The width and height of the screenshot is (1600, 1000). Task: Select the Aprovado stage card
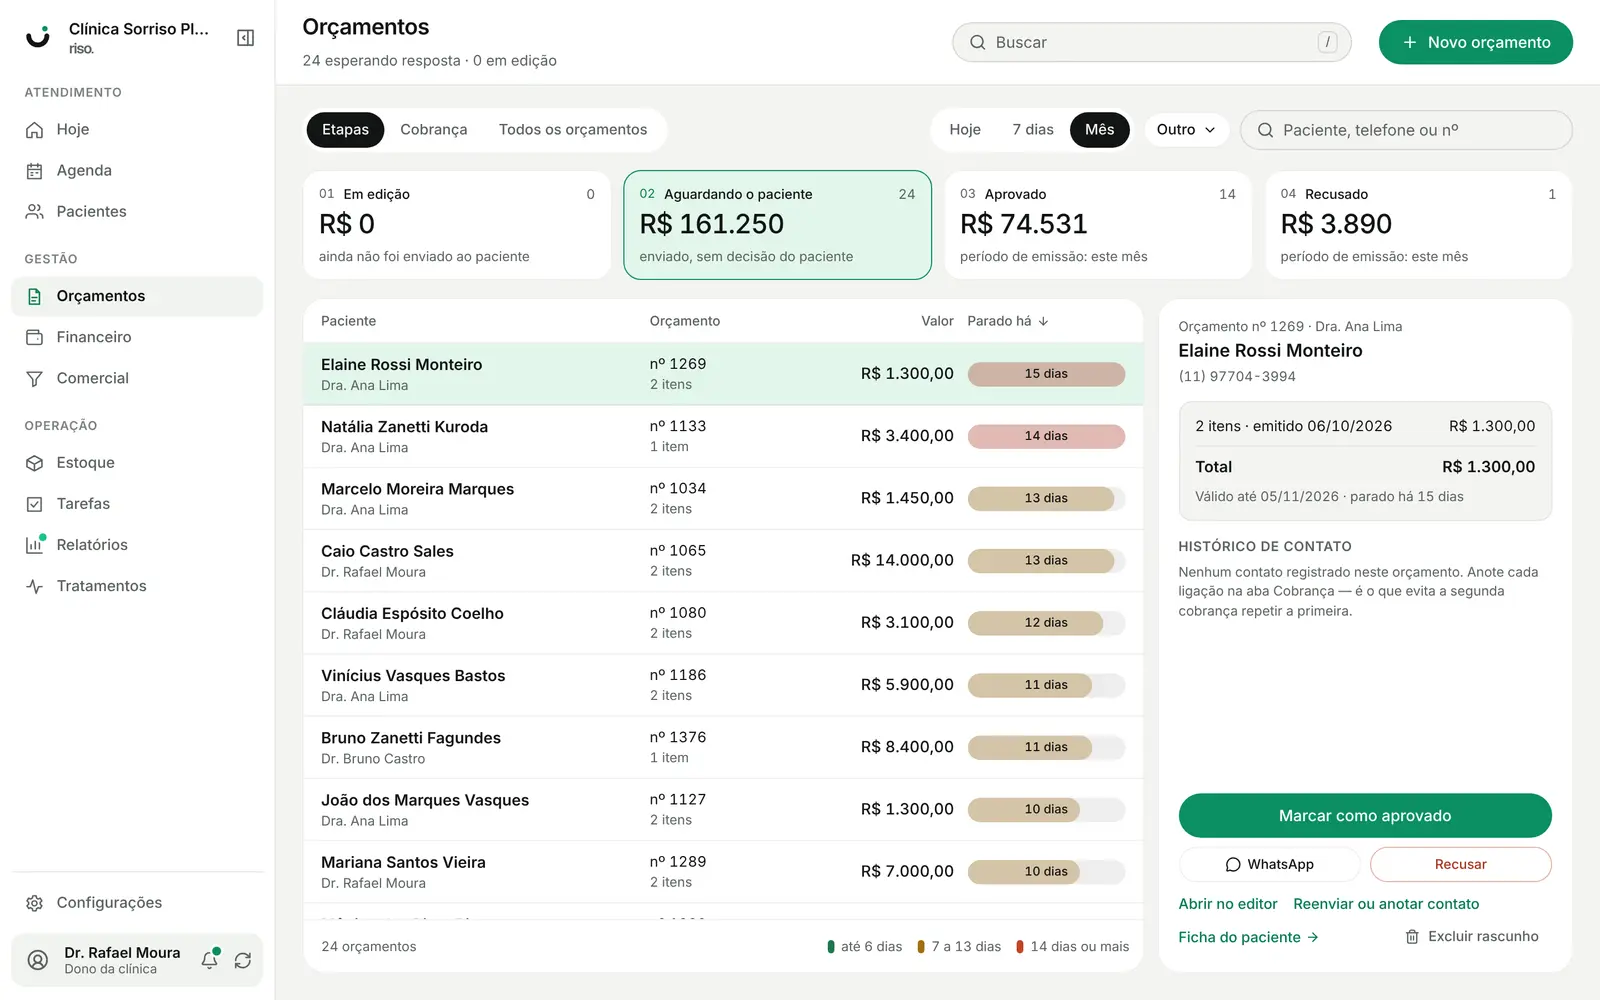tap(1098, 225)
